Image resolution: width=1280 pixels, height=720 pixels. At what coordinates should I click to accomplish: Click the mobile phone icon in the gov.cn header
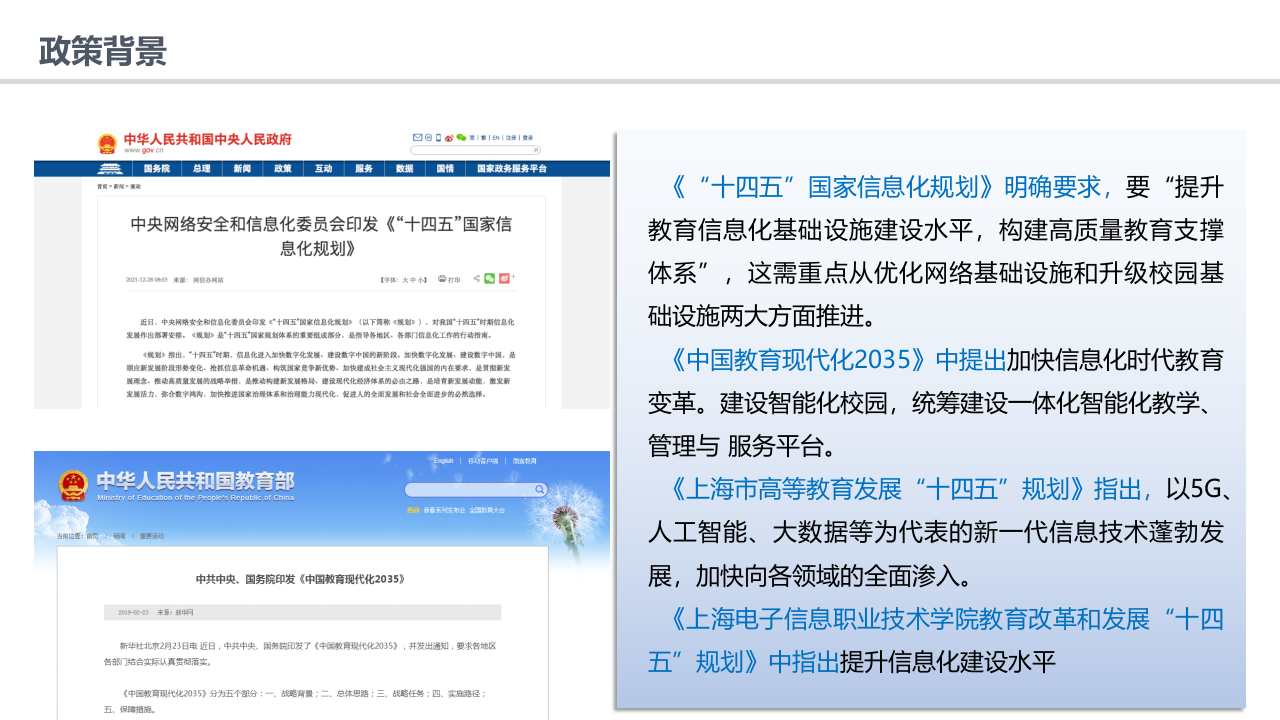click(x=438, y=137)
